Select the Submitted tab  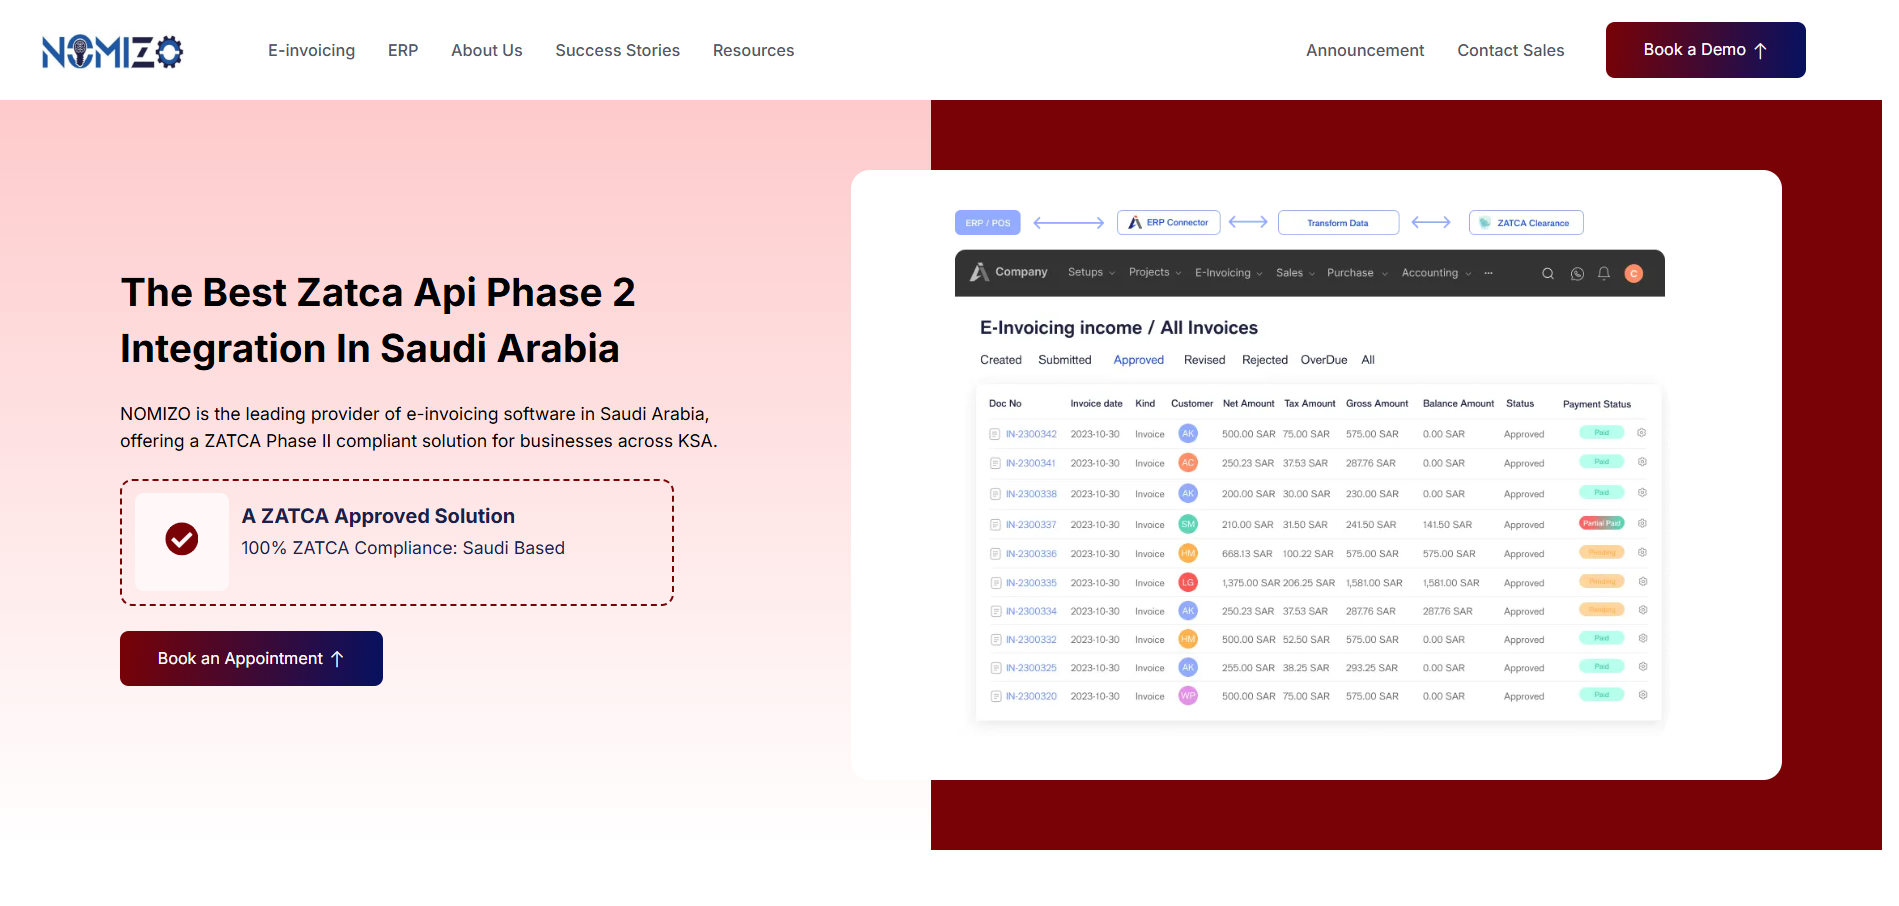[x=1064, y=360]
